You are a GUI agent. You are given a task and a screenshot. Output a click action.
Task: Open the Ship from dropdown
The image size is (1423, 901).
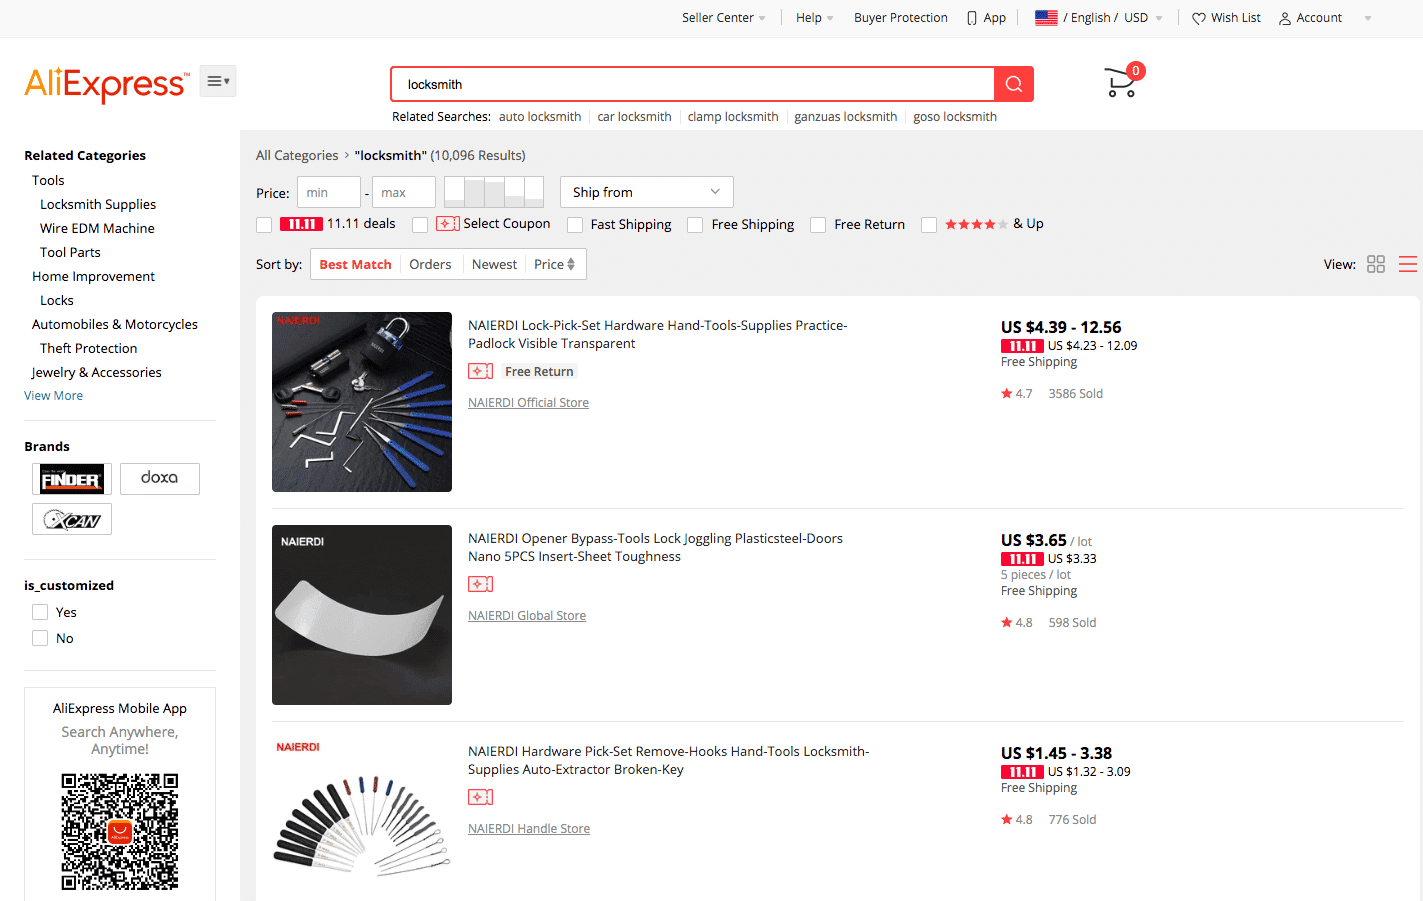coord(647,192)
